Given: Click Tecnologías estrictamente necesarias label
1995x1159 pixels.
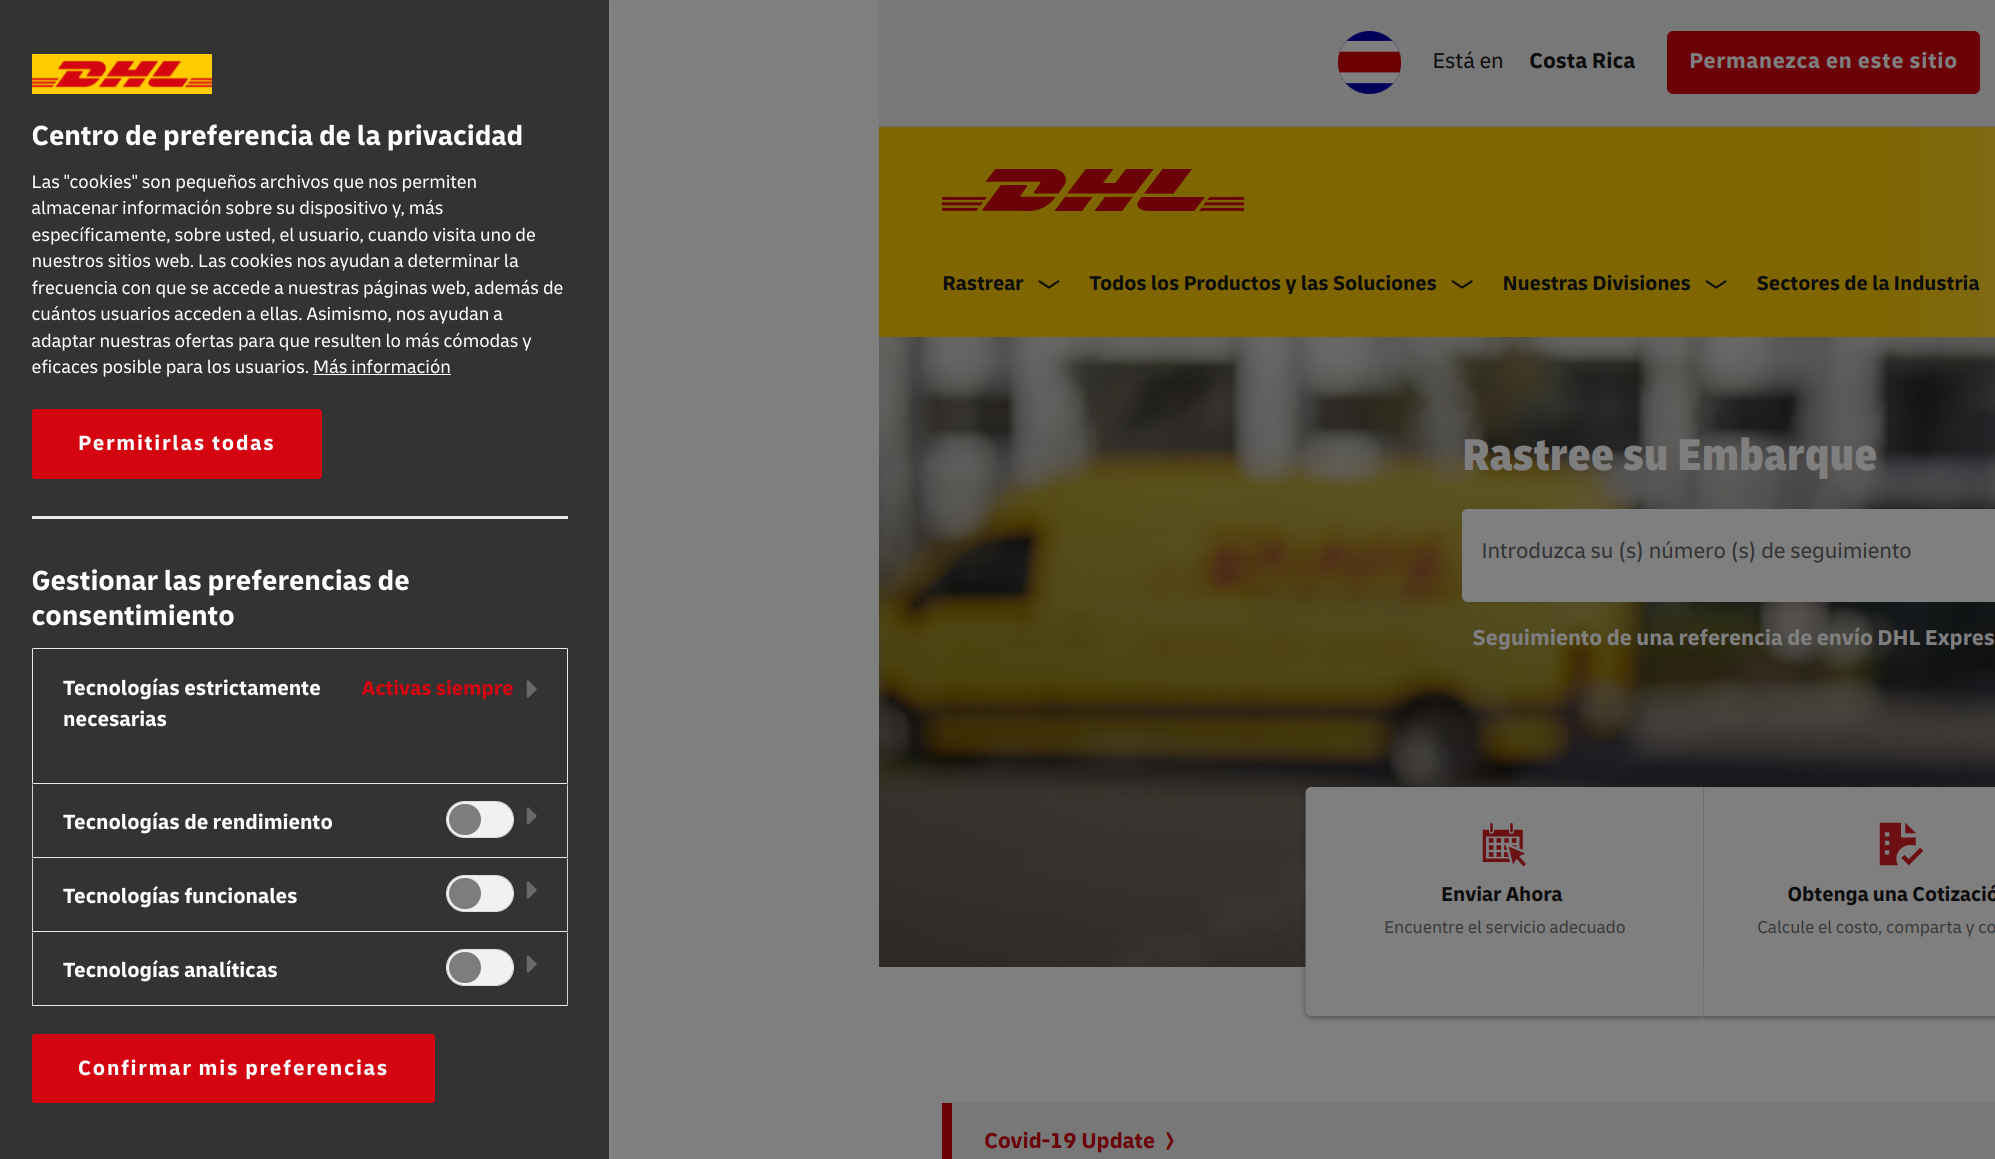Looking at the screenshot, I should click(x=192, y=704).
